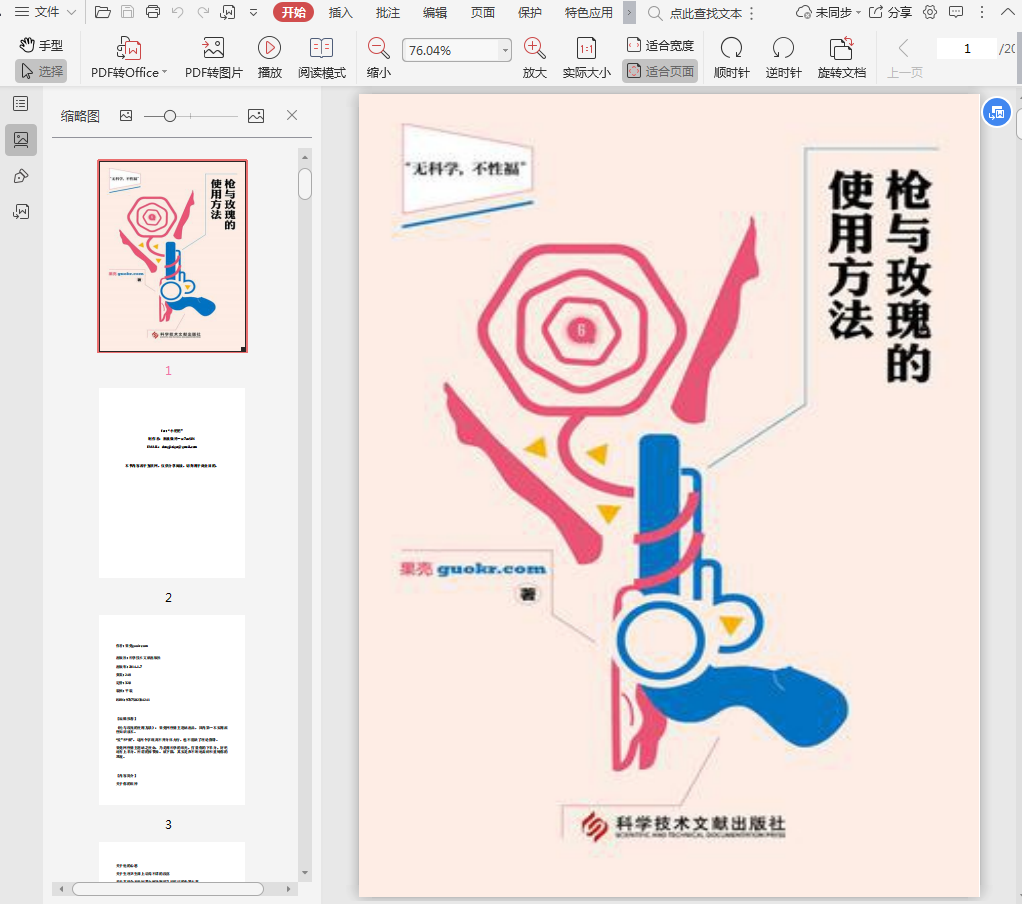Collapse the ribbon with the chevron up
The height and width of the screenshot is (904, 1022).
(1007, 12)
